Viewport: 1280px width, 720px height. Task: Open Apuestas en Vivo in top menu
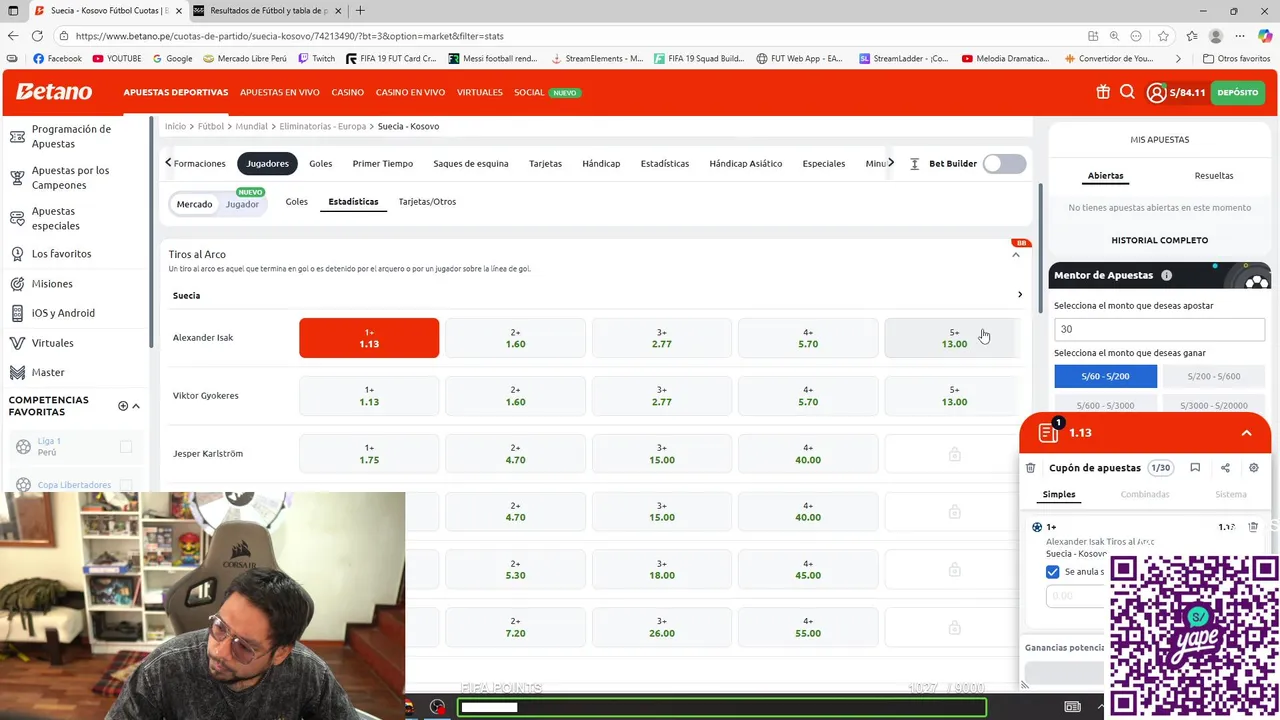280,92
